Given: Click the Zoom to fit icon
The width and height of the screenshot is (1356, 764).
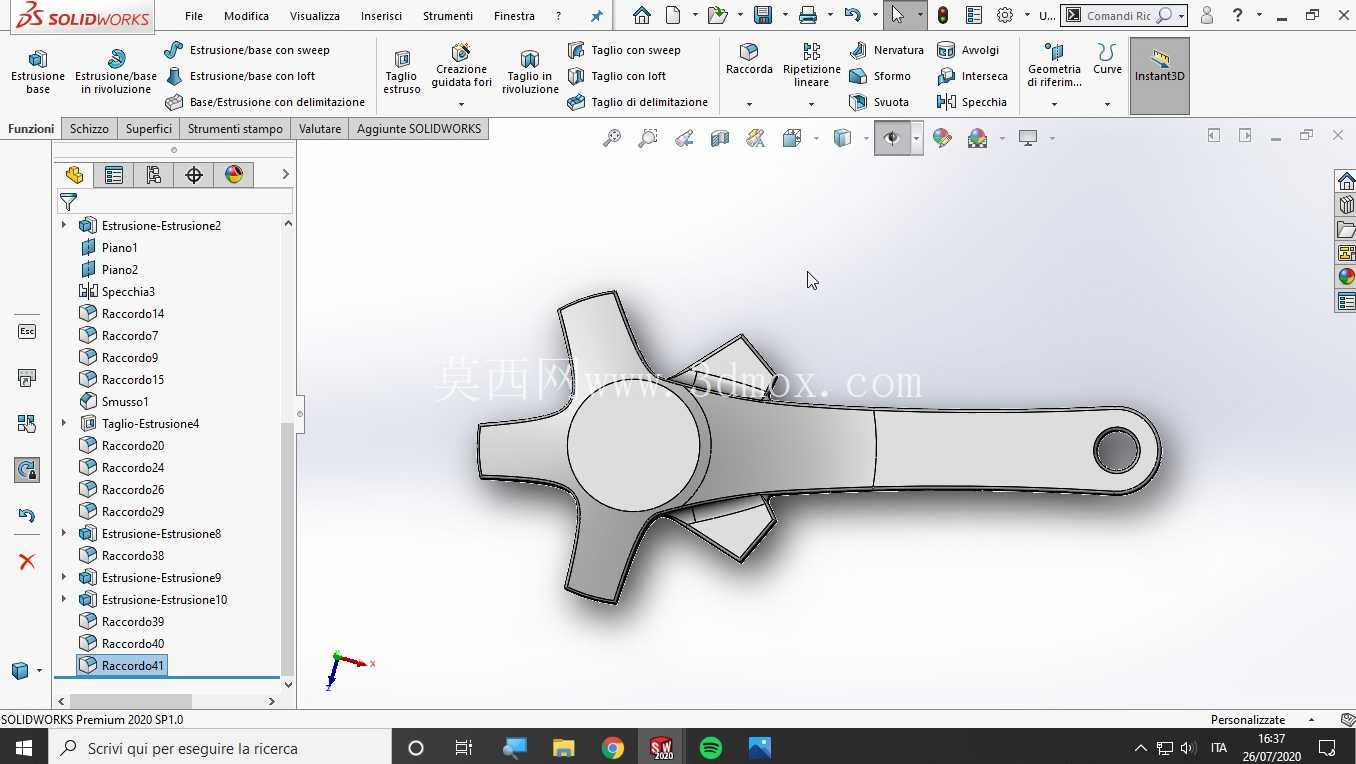Looking at the screenshot, I should tap(612, 138).
